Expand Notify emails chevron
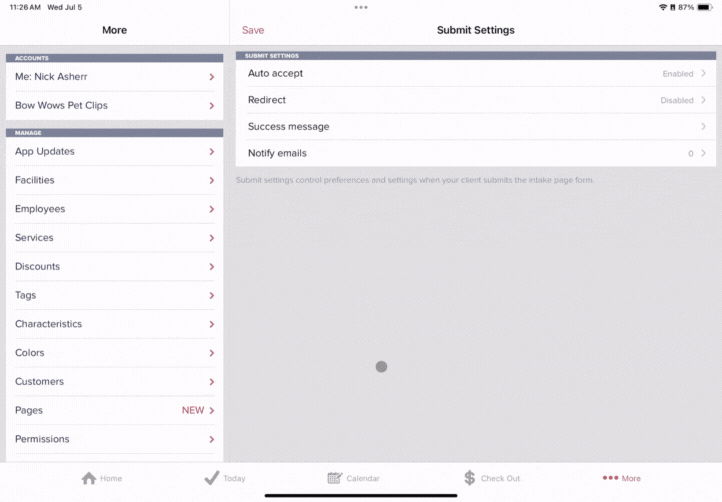 point(703,153)
